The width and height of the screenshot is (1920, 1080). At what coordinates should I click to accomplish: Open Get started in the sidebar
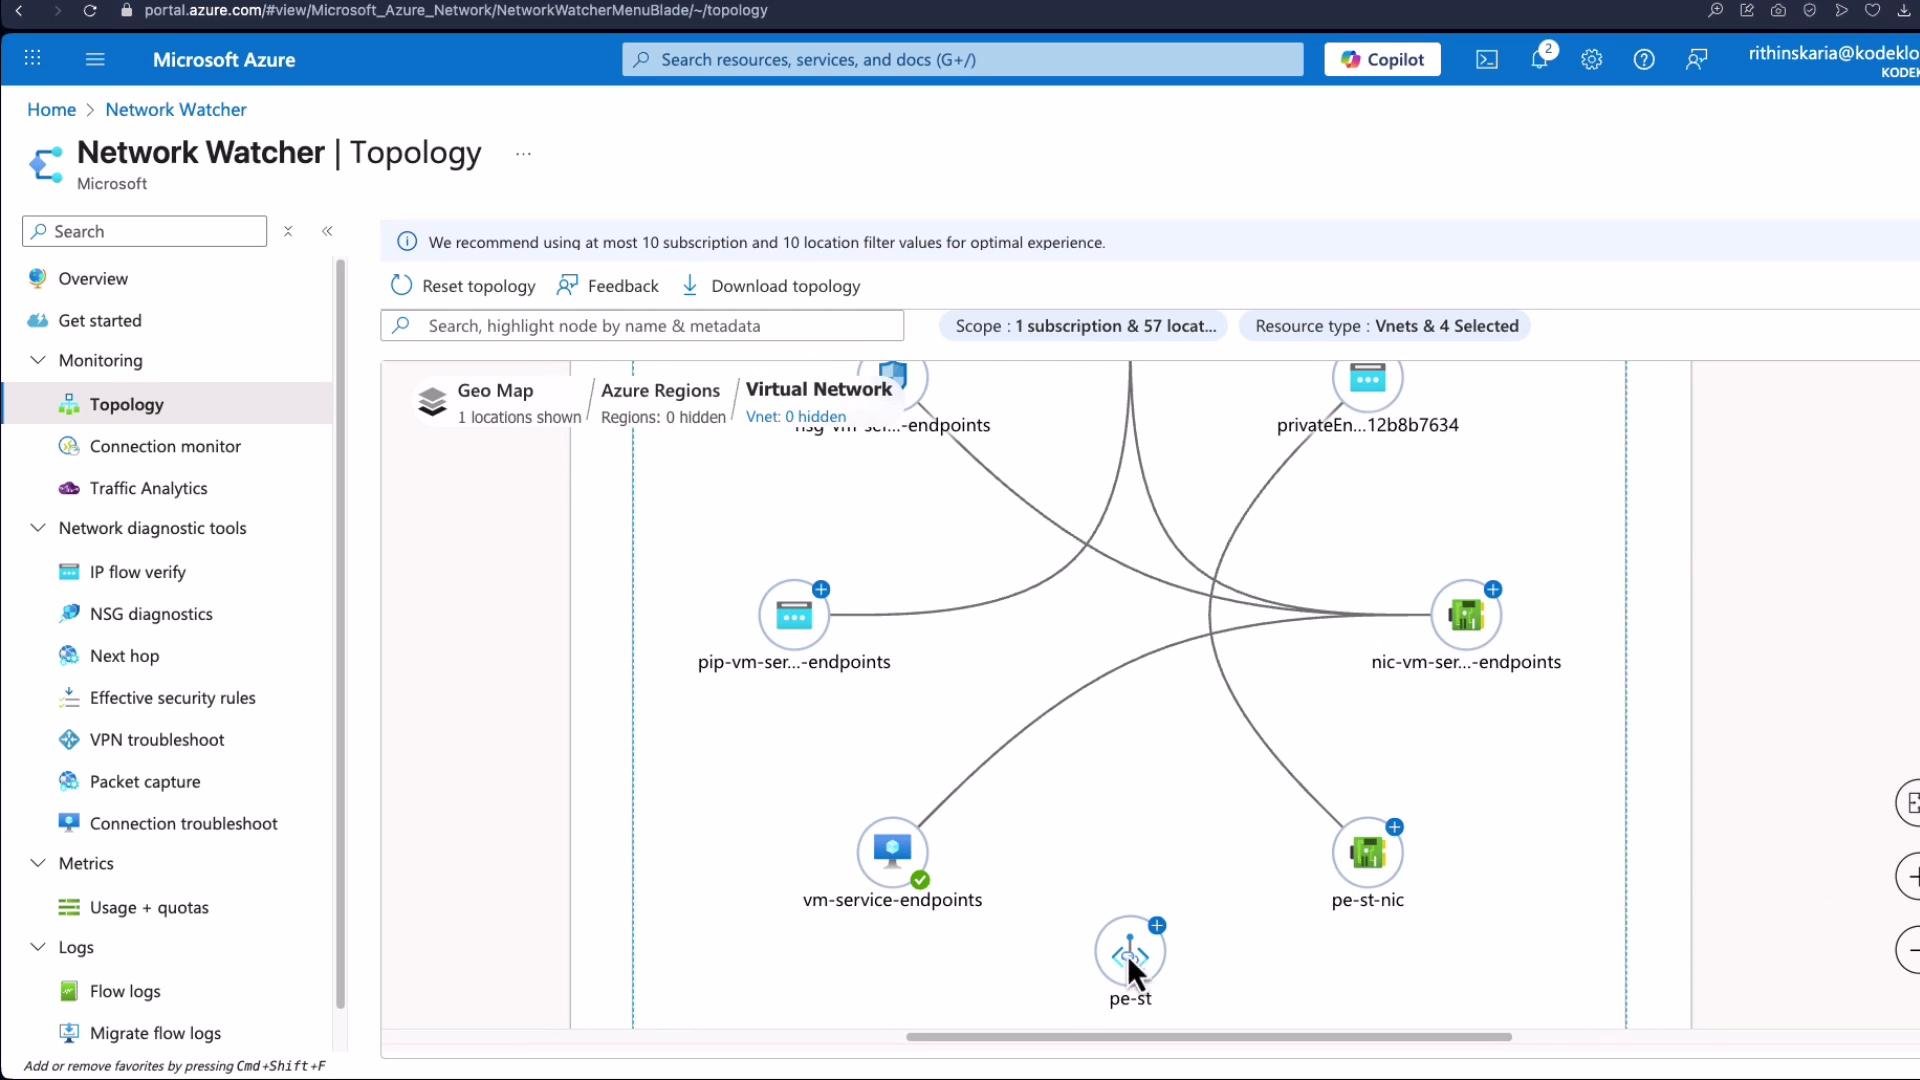100,320
